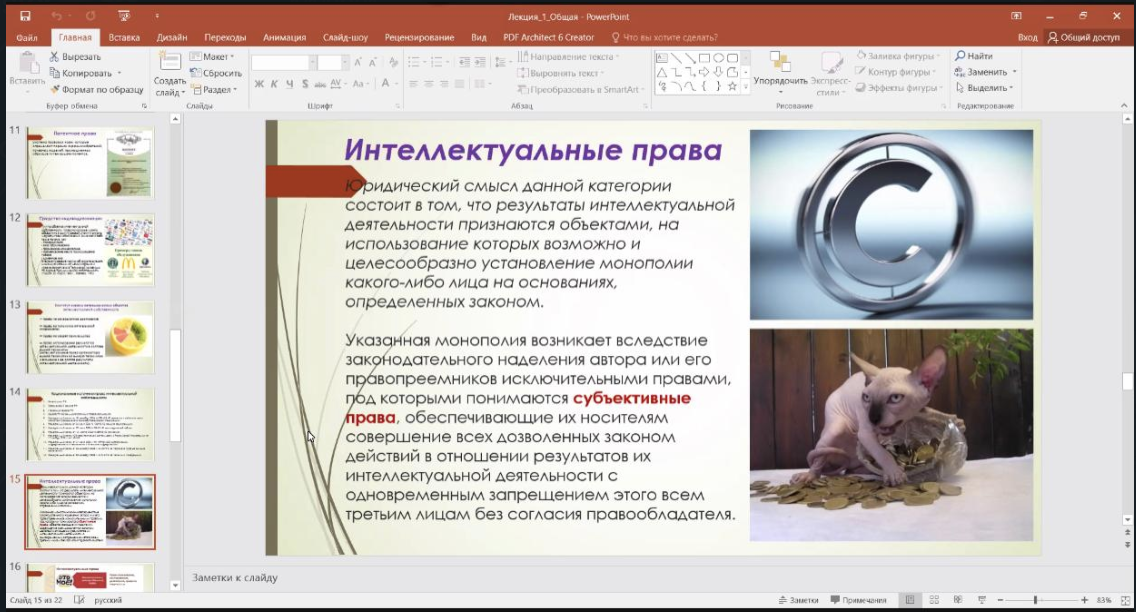Select the triangle shape in shapes gallery
The image size is (1136, 612).
(x=661, y=72)
